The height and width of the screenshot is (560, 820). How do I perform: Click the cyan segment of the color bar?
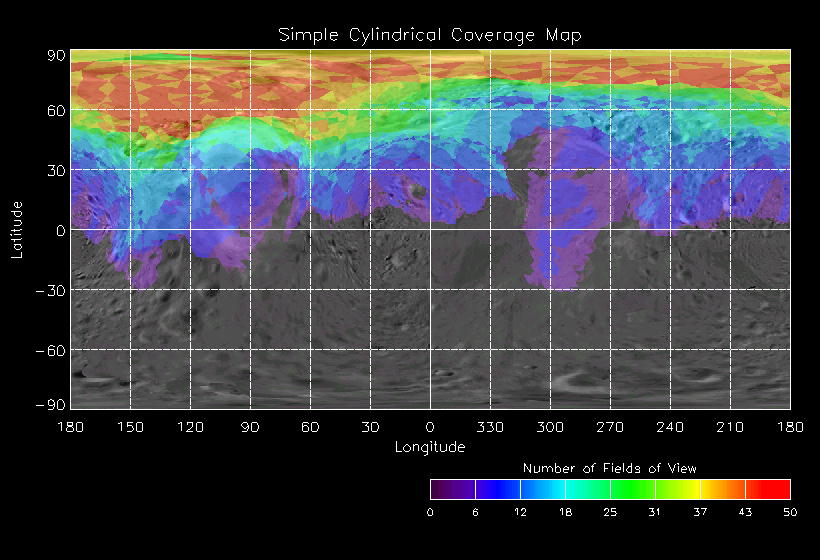pyautogui.click(x=588, y=489)
